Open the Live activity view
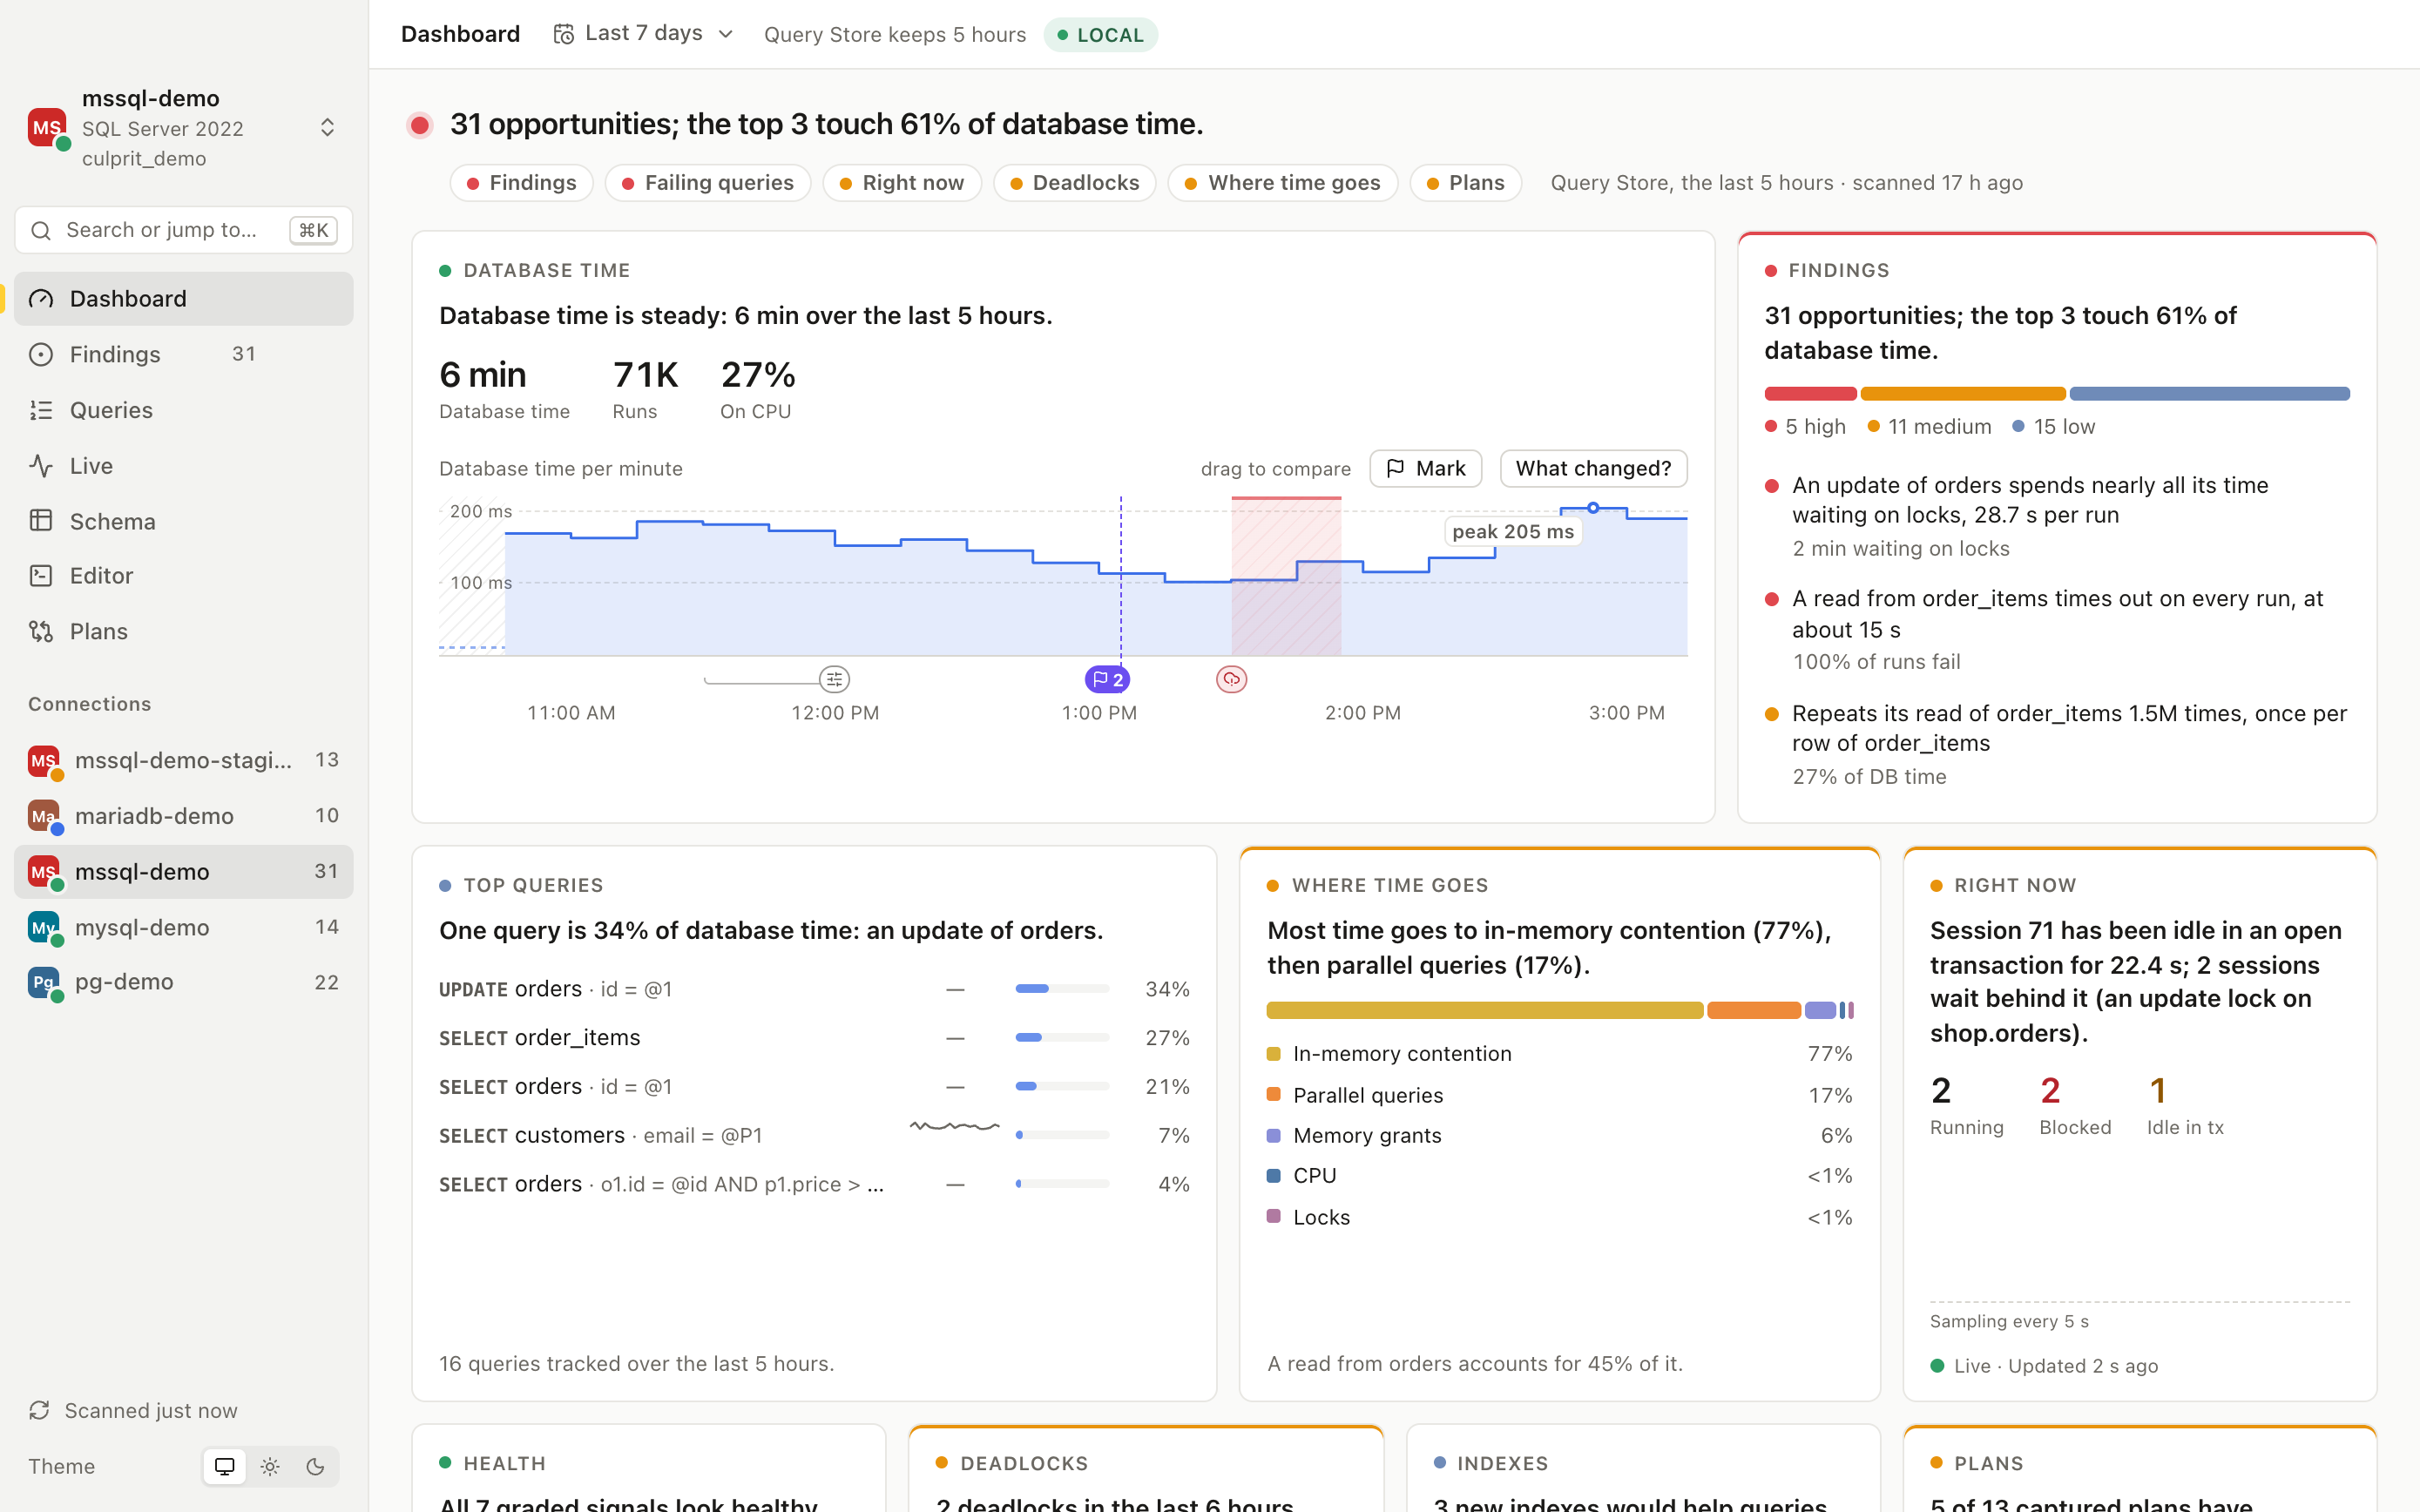 pos(183,465)
